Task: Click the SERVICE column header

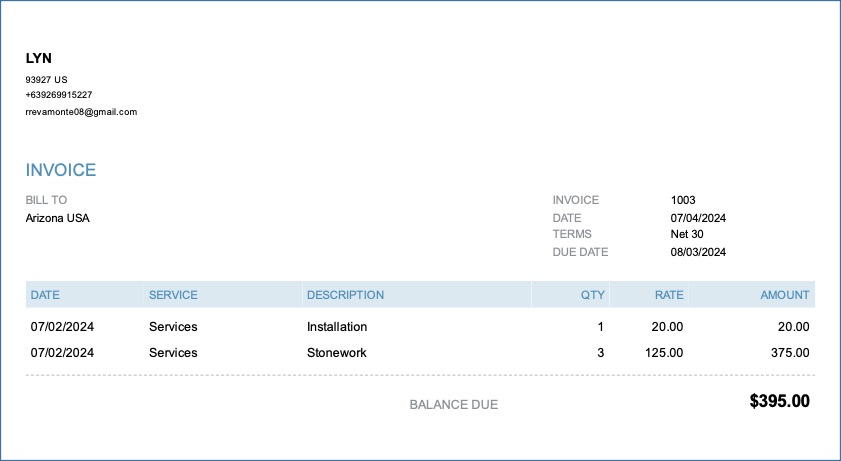Action: [173, 295]
